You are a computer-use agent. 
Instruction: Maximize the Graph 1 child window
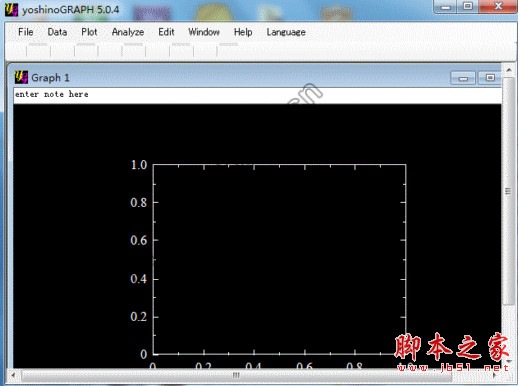[490, 78]
